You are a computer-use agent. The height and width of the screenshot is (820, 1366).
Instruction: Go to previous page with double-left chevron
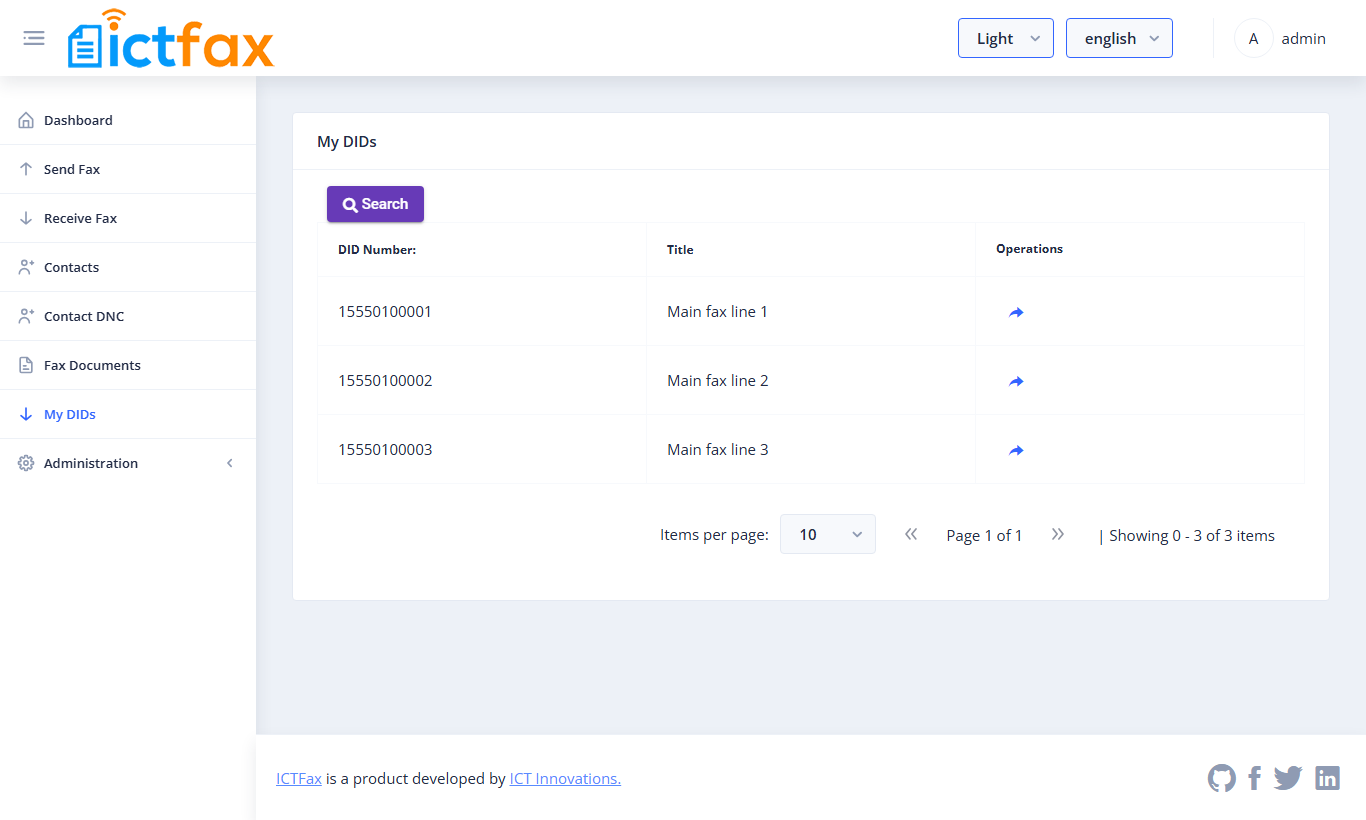click(x=911, y=535)
